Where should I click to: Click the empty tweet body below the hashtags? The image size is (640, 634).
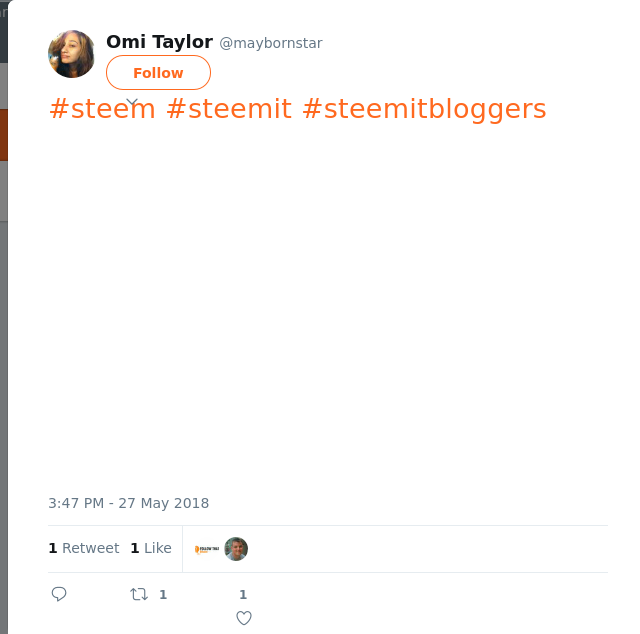(320, 300)
